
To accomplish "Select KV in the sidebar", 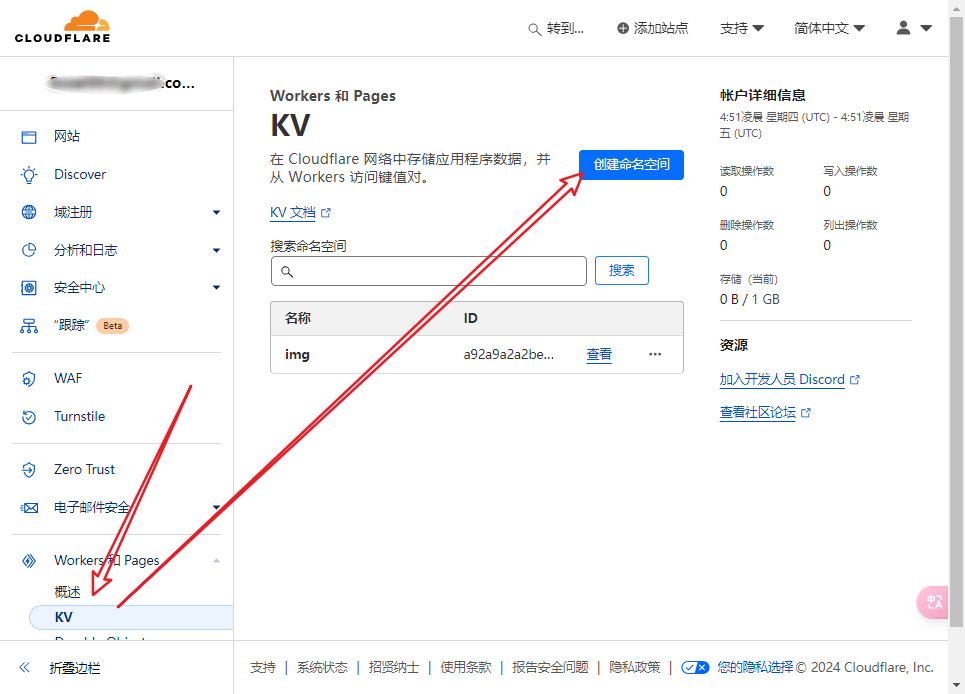I will (64, 618).
